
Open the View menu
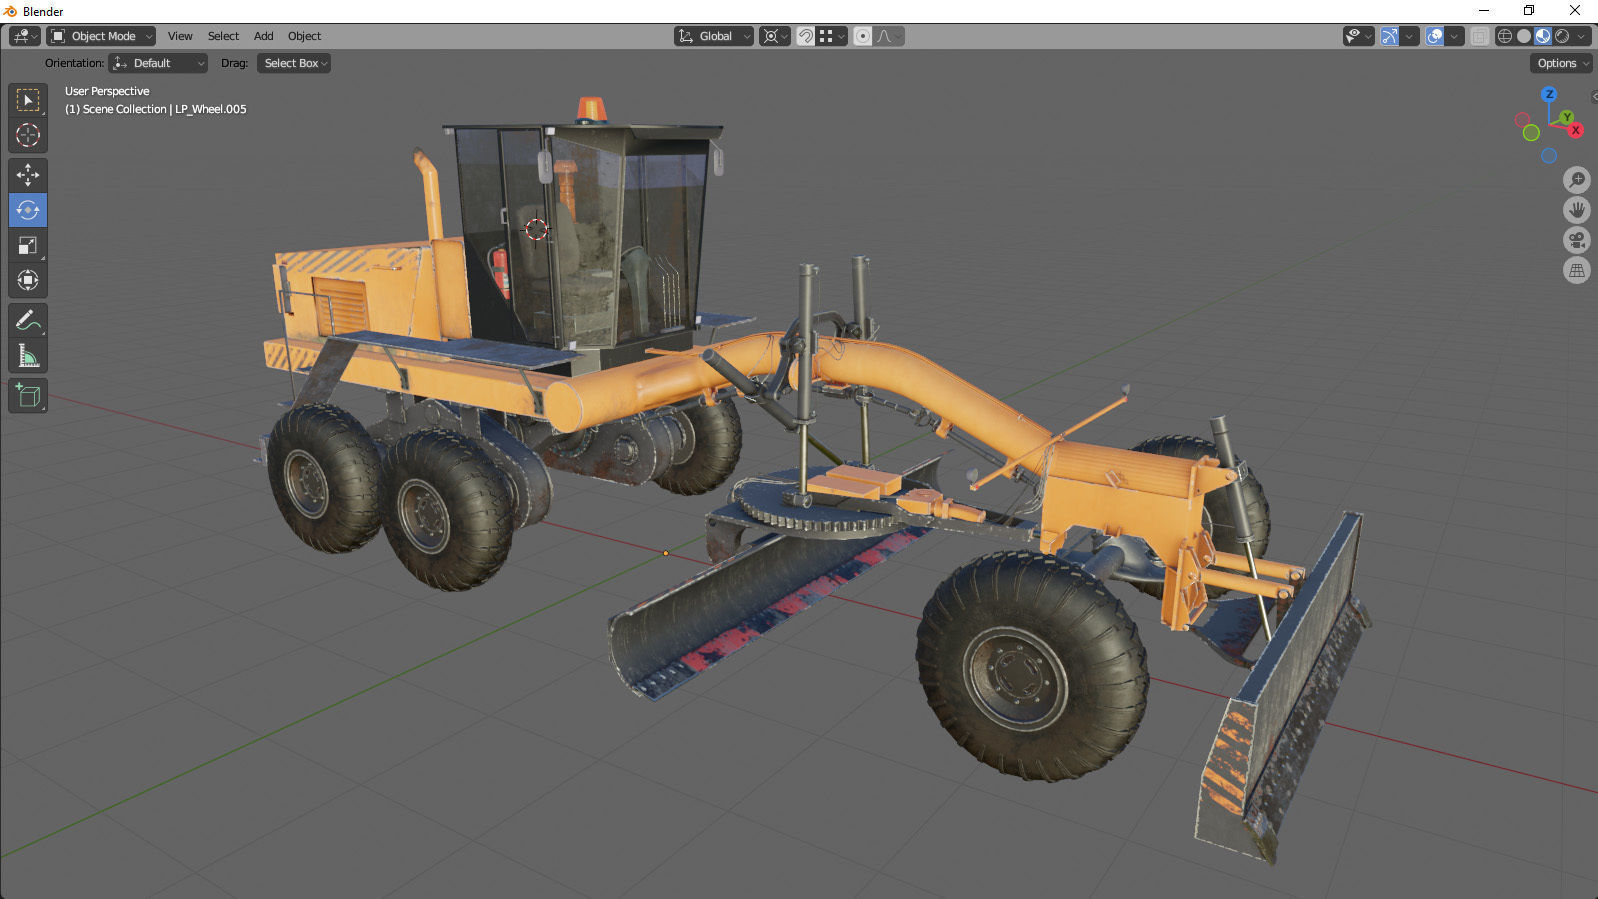180,36
